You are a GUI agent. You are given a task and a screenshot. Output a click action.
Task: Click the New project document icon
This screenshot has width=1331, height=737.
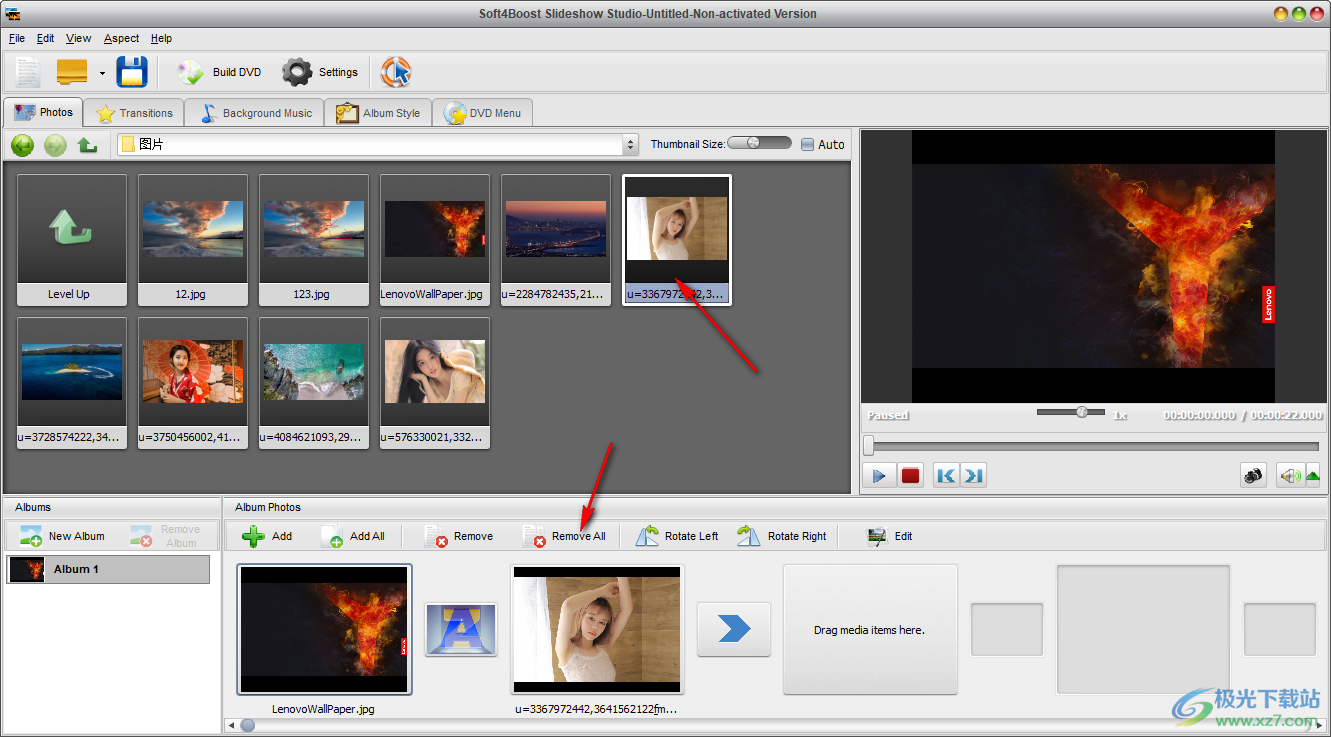pos(28,72)
